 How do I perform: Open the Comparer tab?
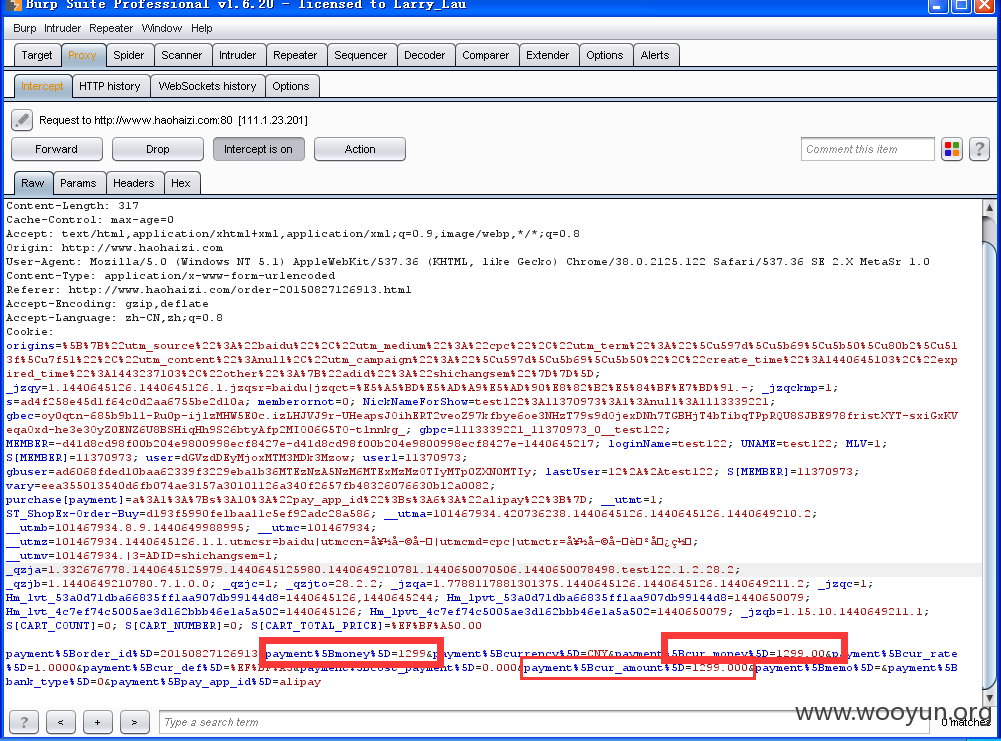(x=486, y=55)
